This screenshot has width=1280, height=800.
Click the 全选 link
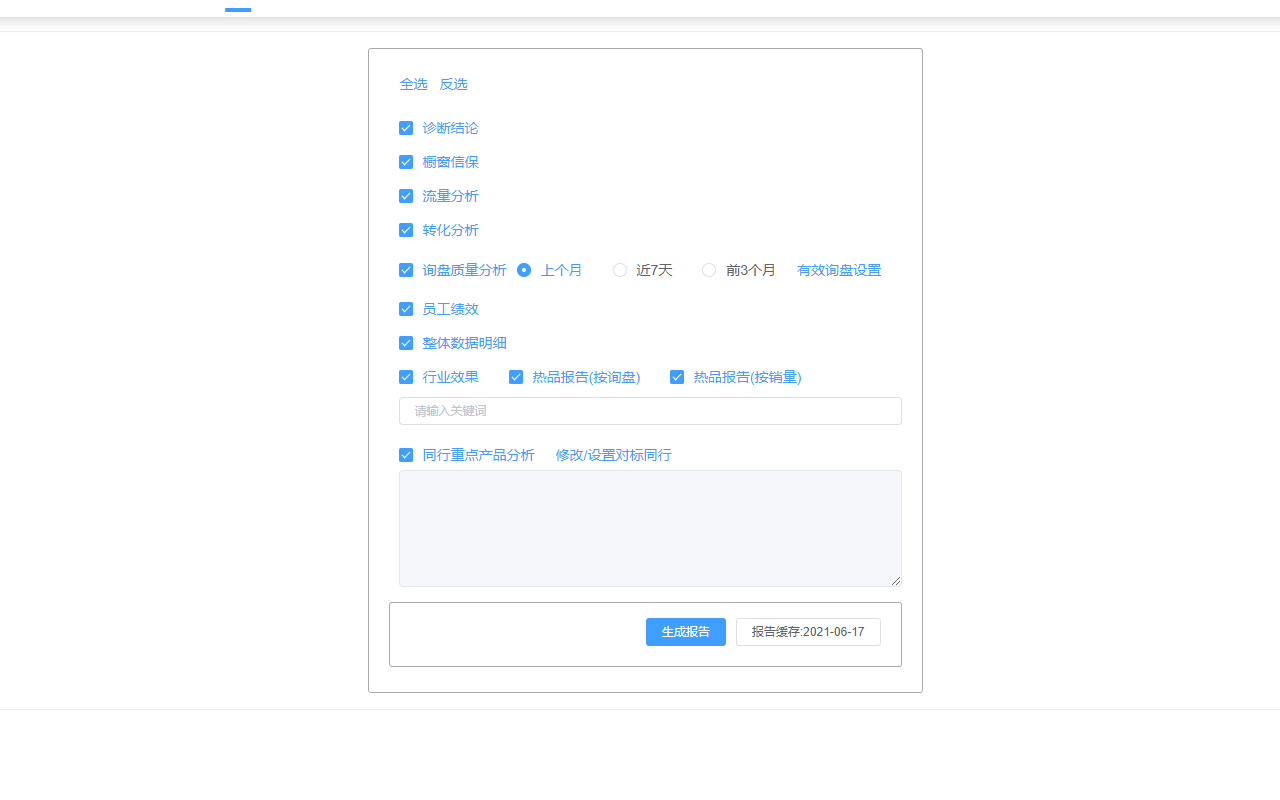click(x=414, y=84)
